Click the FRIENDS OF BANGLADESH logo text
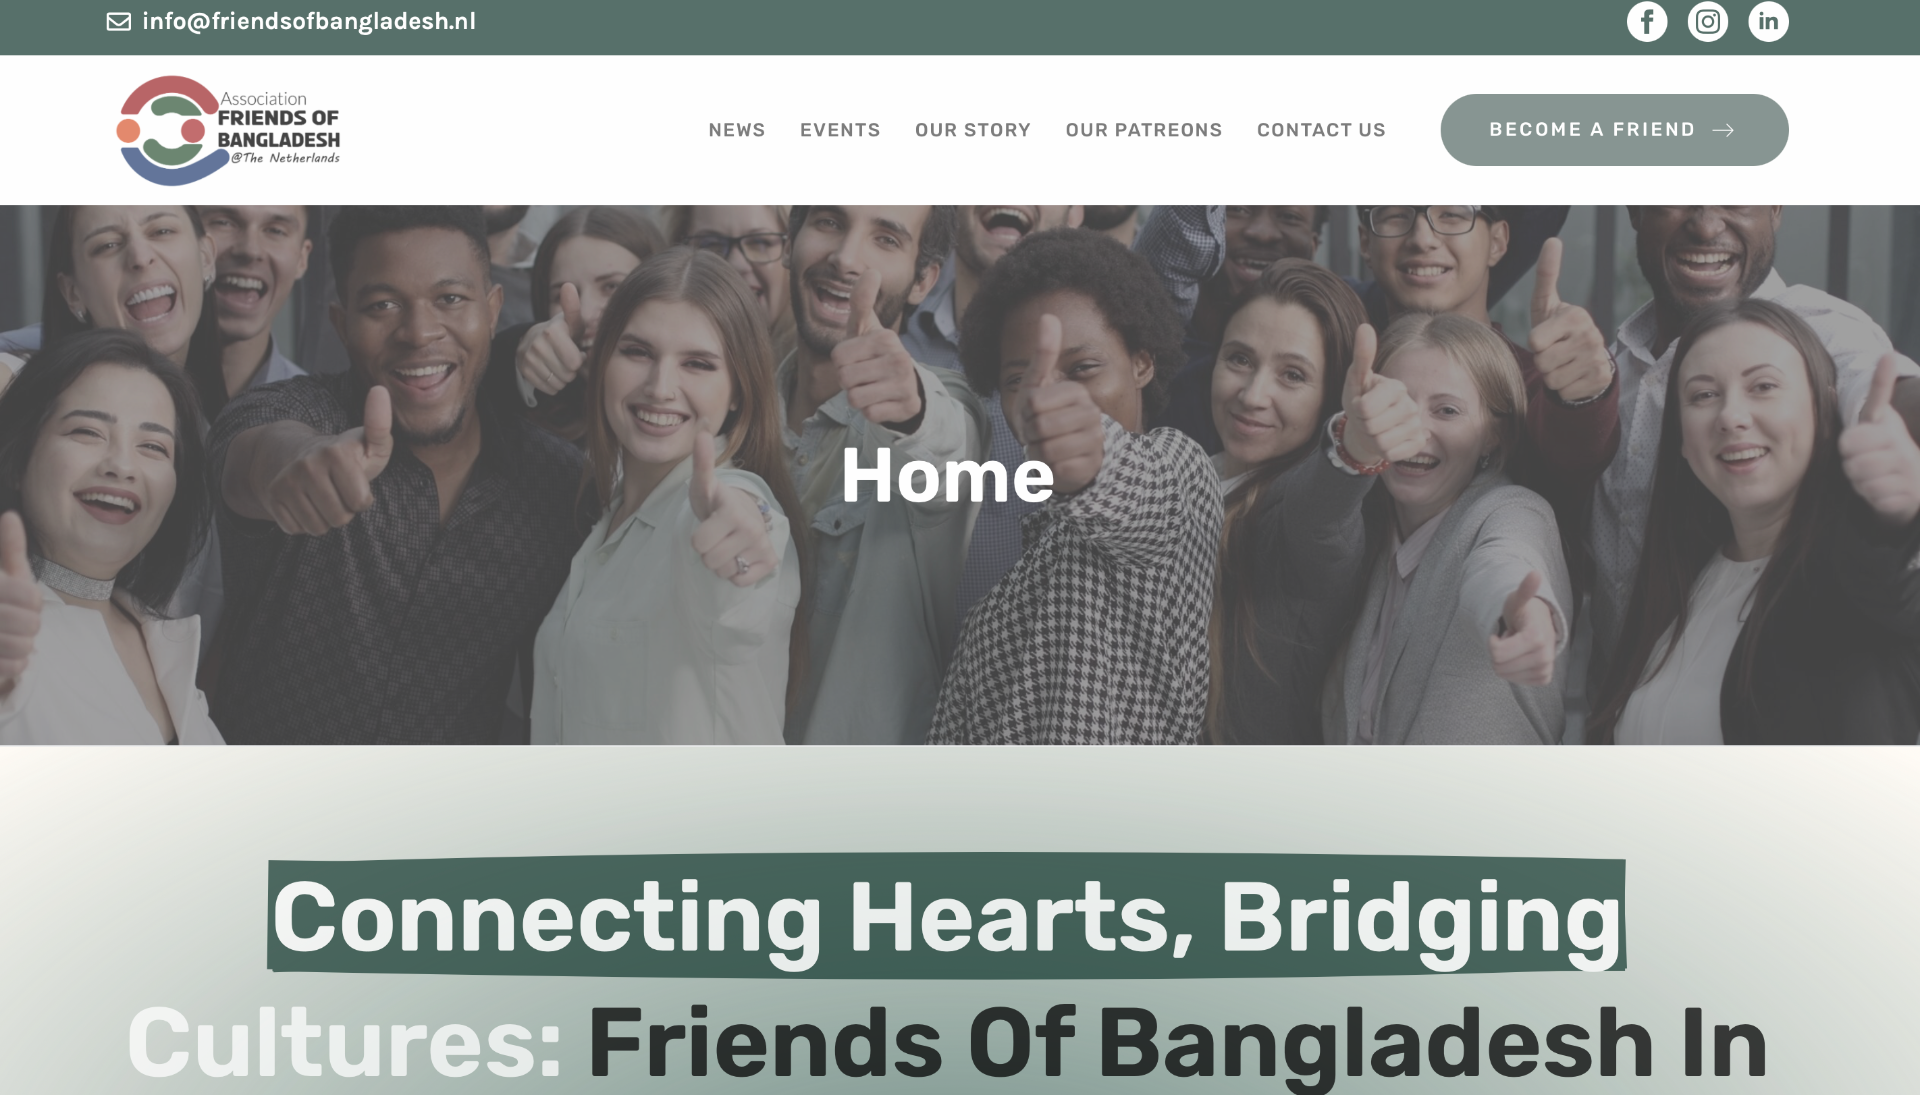Screen dimensions: 1920x1095 click(279, 129)
